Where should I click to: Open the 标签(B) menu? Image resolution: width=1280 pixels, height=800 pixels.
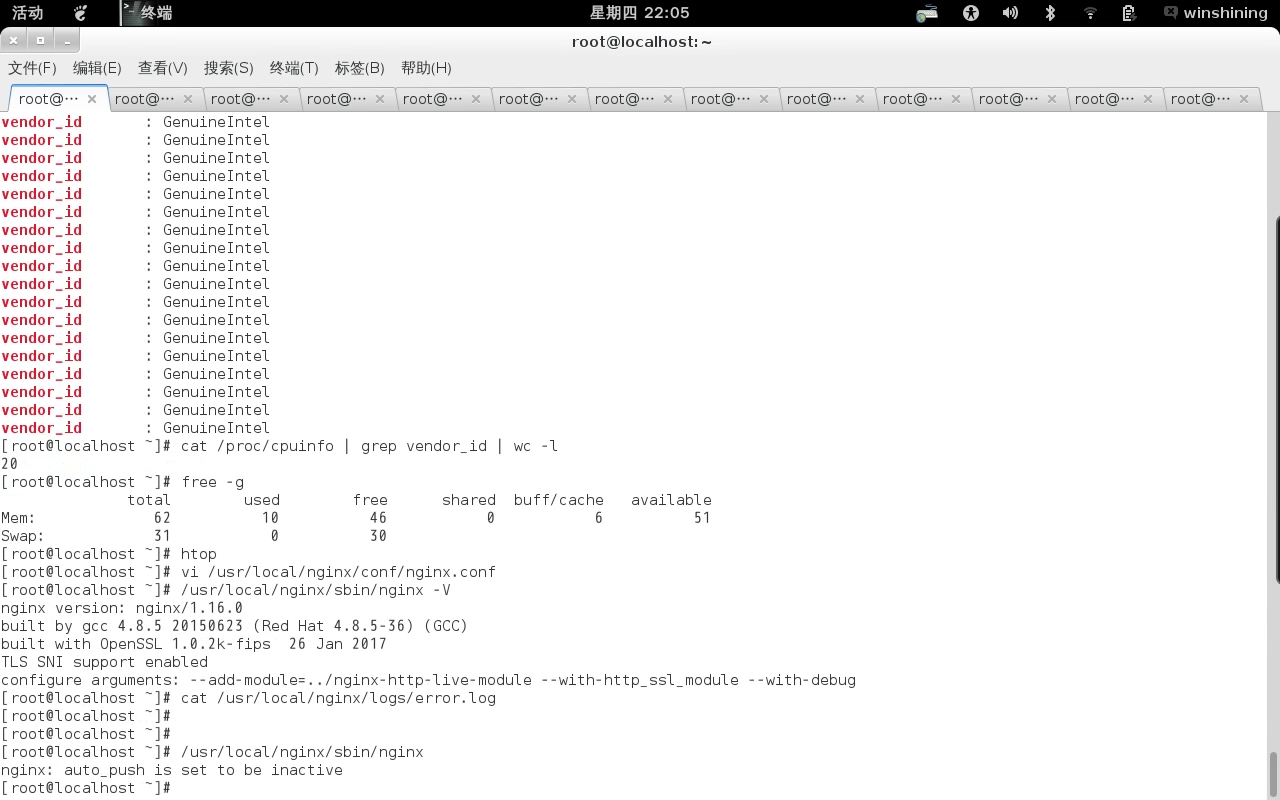360,67
